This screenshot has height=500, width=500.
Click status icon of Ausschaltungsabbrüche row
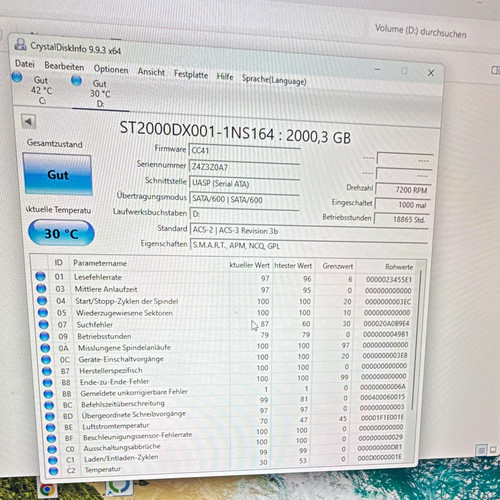point(52,449)
